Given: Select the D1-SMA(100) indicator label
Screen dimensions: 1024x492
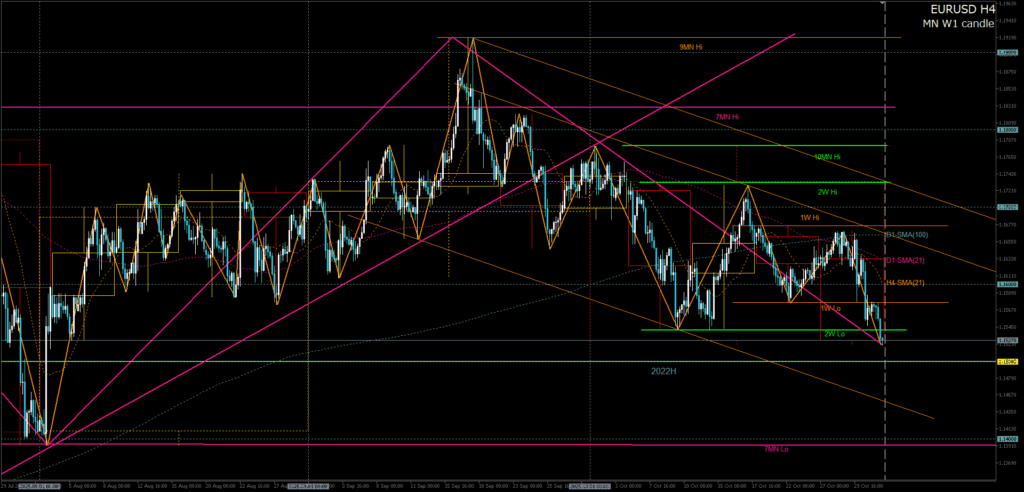Looking at the screenshot, I should (x=908, y=234).
